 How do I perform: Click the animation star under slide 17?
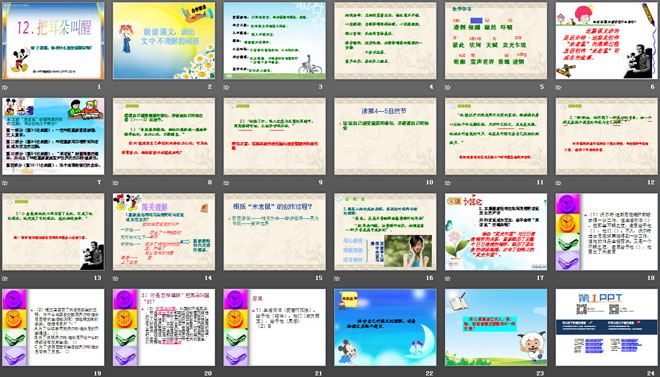pos(448,278)
